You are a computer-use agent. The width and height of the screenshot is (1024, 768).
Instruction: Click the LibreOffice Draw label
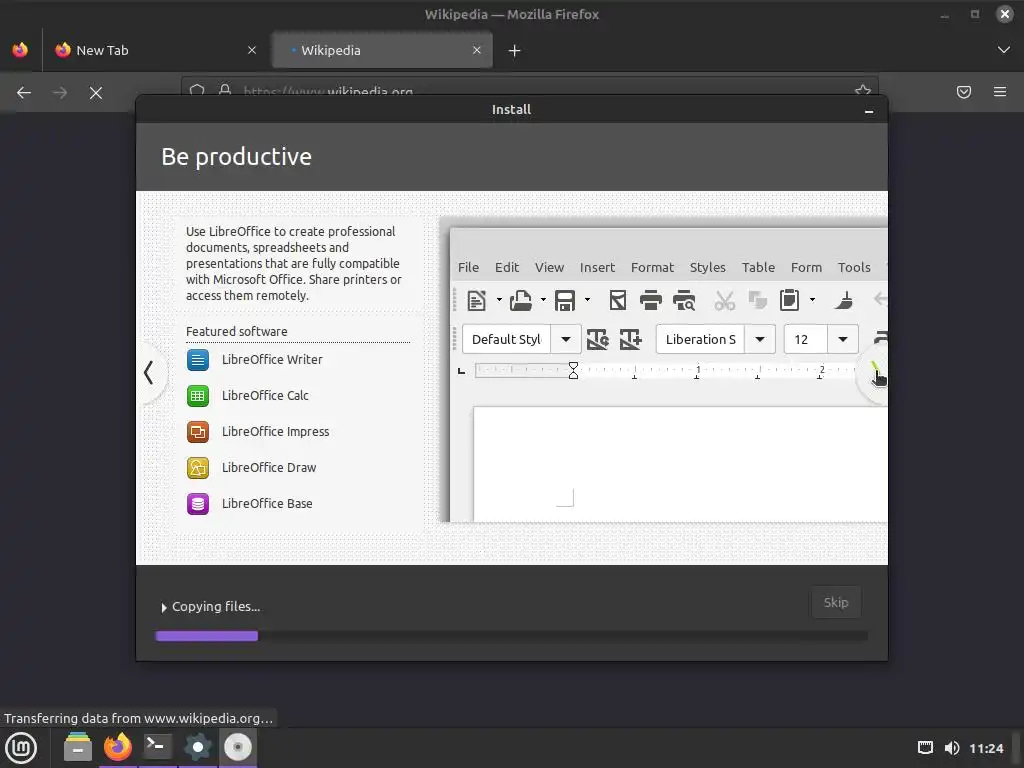tap(269, 468)
